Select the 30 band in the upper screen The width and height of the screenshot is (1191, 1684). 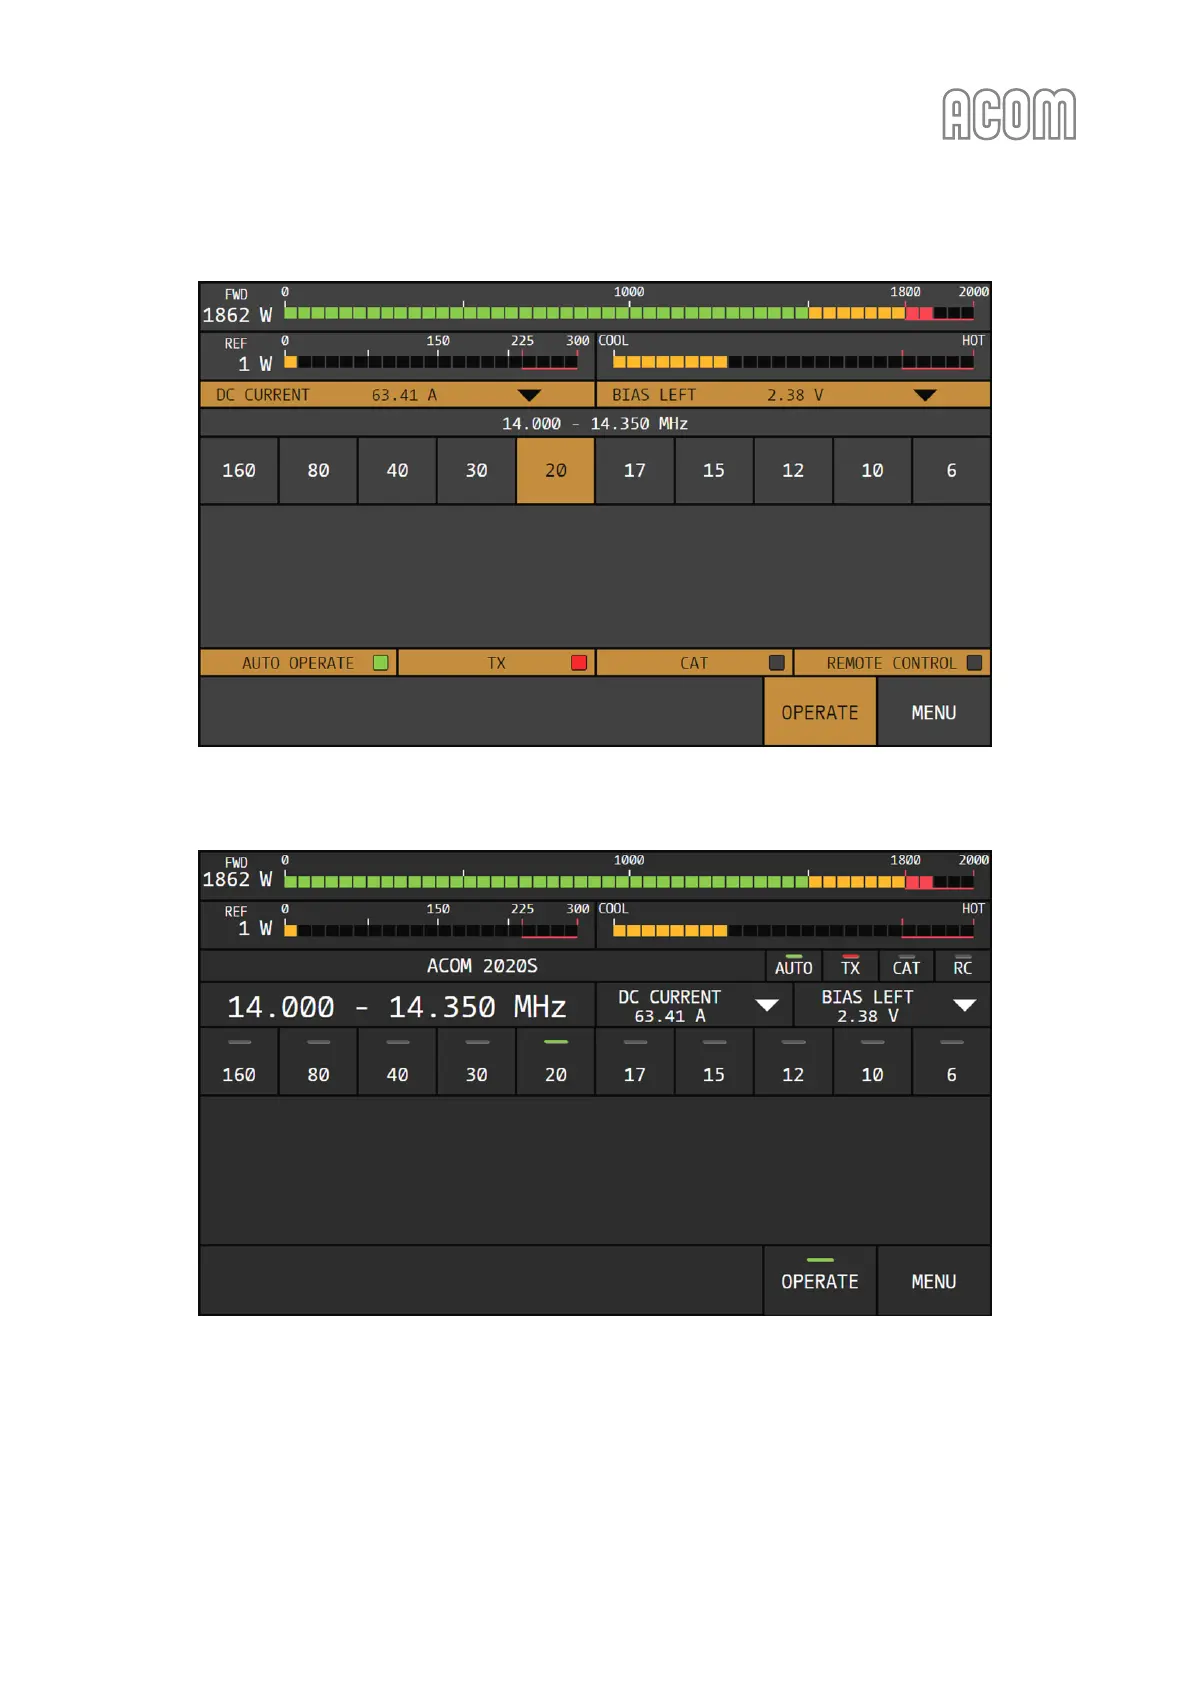pos(476,470)
